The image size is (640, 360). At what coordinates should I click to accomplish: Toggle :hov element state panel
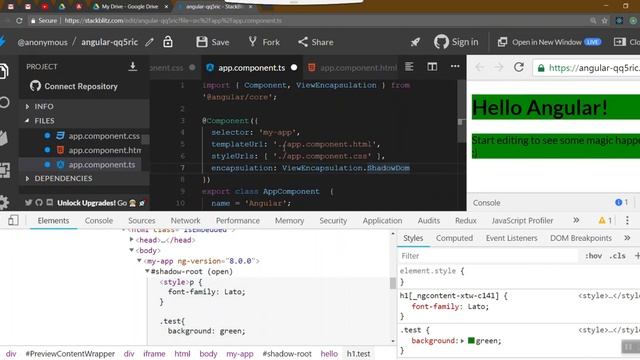pyautogui.click(x=593, y=256)
